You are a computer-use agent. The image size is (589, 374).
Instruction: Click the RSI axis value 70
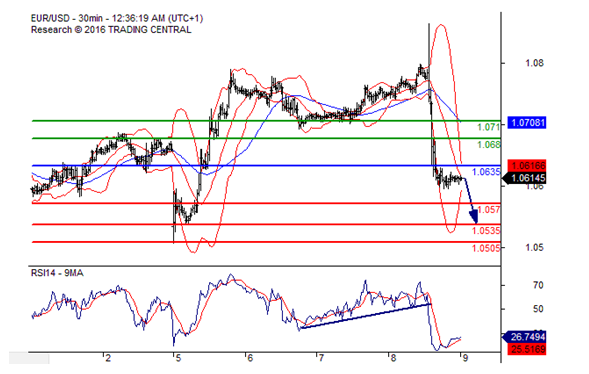[x=538, y=285]
